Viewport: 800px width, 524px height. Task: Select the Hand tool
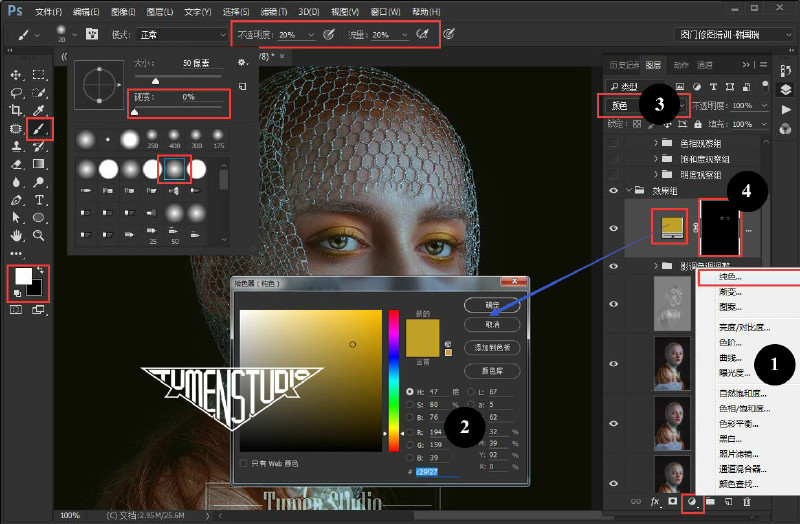pos(16,235)
